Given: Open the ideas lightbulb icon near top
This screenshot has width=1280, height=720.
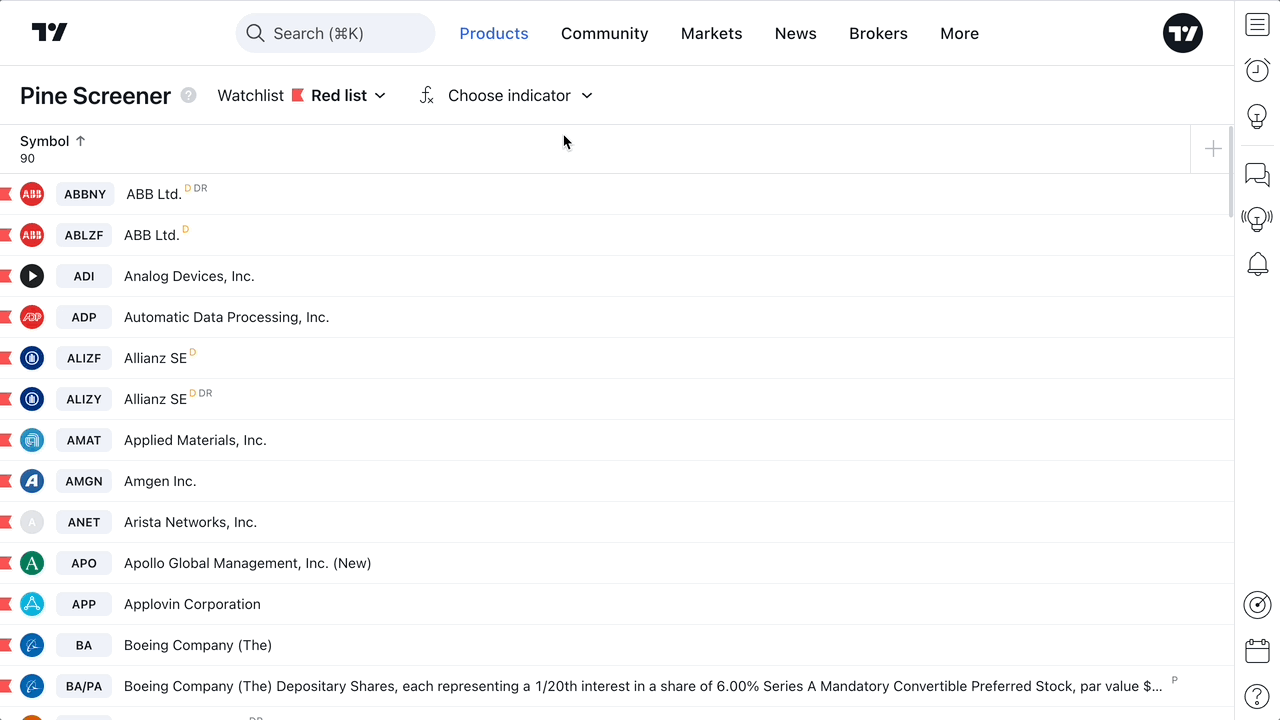Looking at the screenshot, I should tap(1257, 115).
